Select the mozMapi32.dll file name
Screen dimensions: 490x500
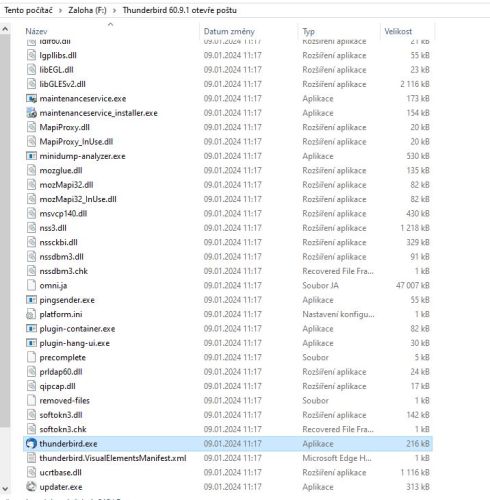[x=66, y=185]
